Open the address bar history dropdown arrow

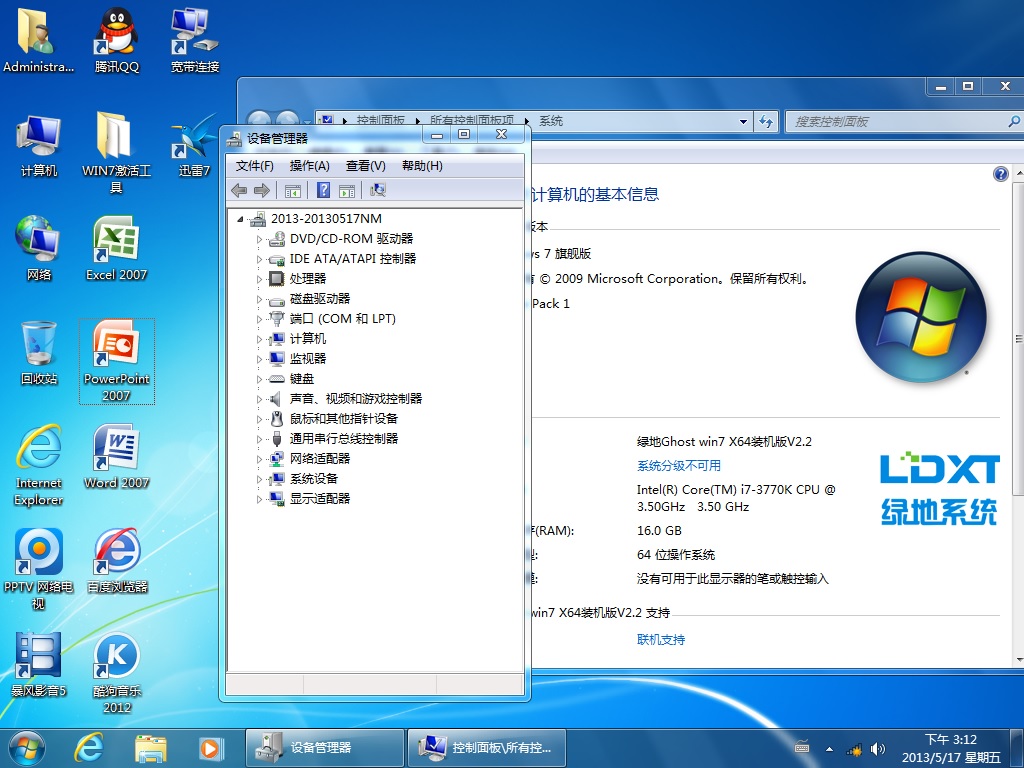tap(743, 121)
